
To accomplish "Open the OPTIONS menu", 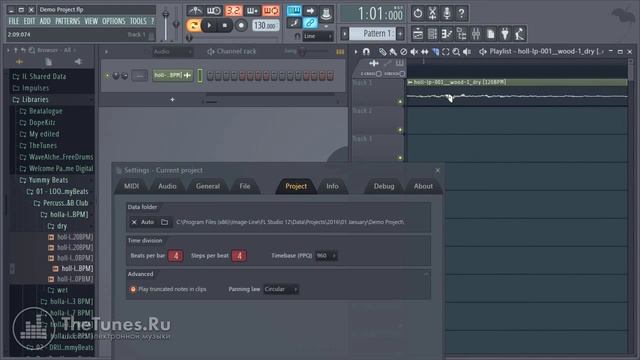I will pyautogui.click(x=114, y=21).
